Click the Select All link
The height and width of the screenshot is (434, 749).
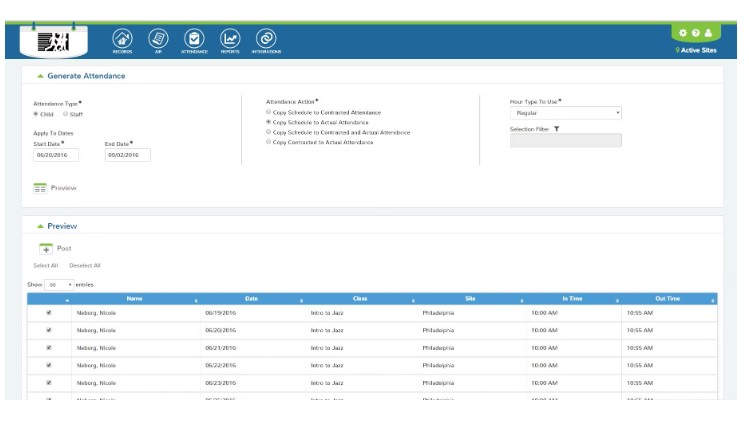45,266
